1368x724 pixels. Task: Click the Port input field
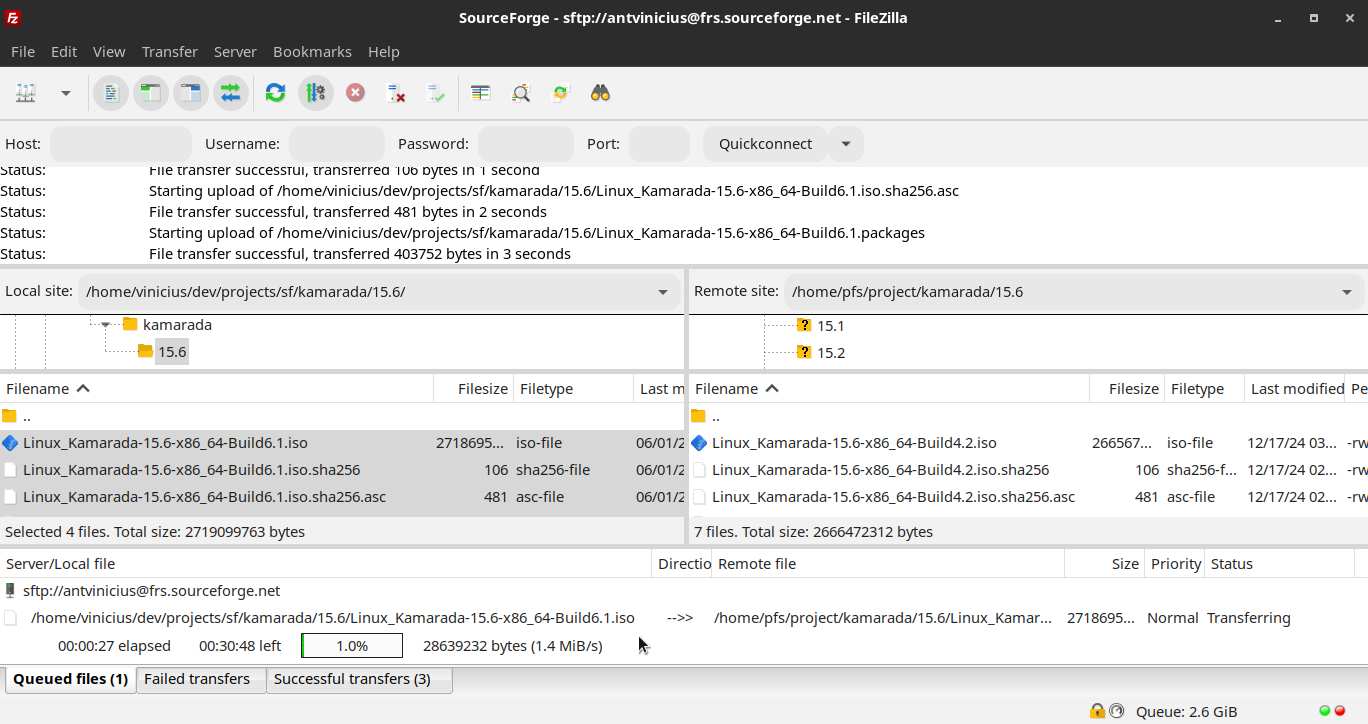(x=659, y=144)
